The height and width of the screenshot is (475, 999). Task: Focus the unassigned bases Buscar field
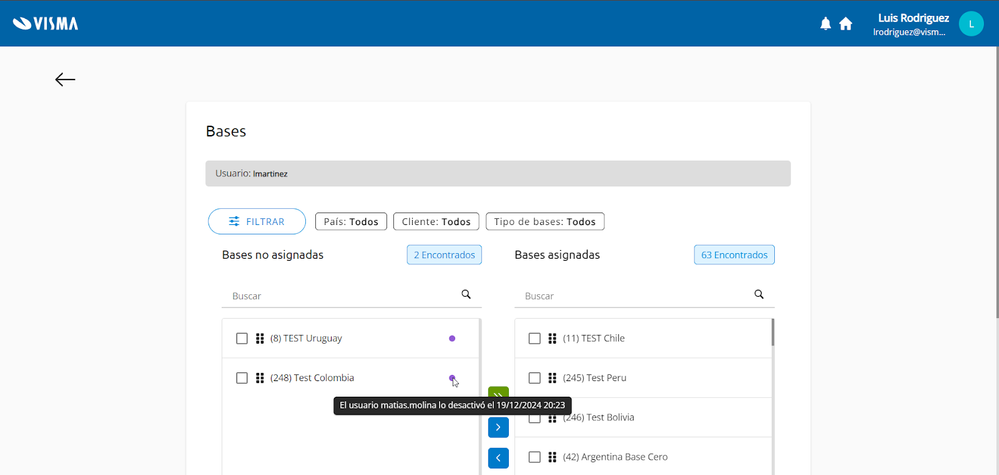[340, 296]
